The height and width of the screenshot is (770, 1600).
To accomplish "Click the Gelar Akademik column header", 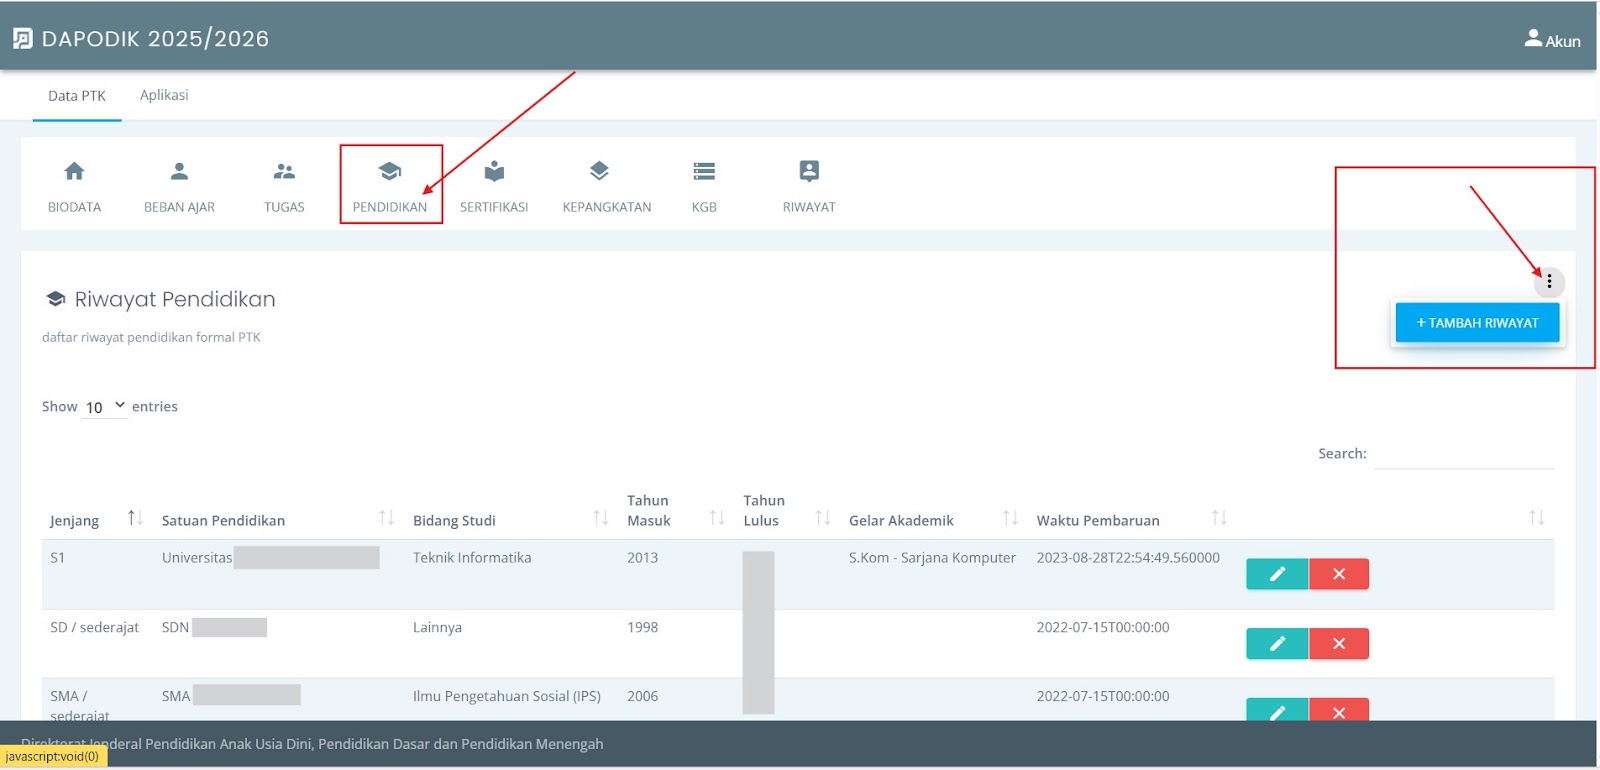I will pyautogui.click(x=901, y=521).
